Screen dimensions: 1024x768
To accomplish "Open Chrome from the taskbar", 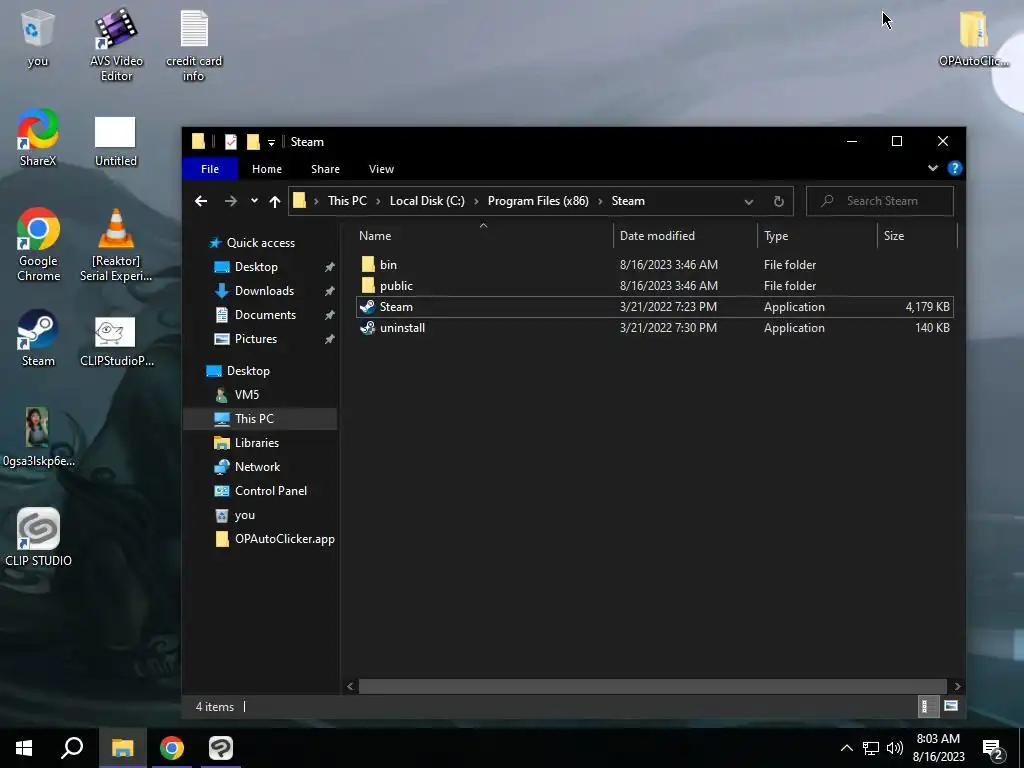I will click(x=172, y=748).
